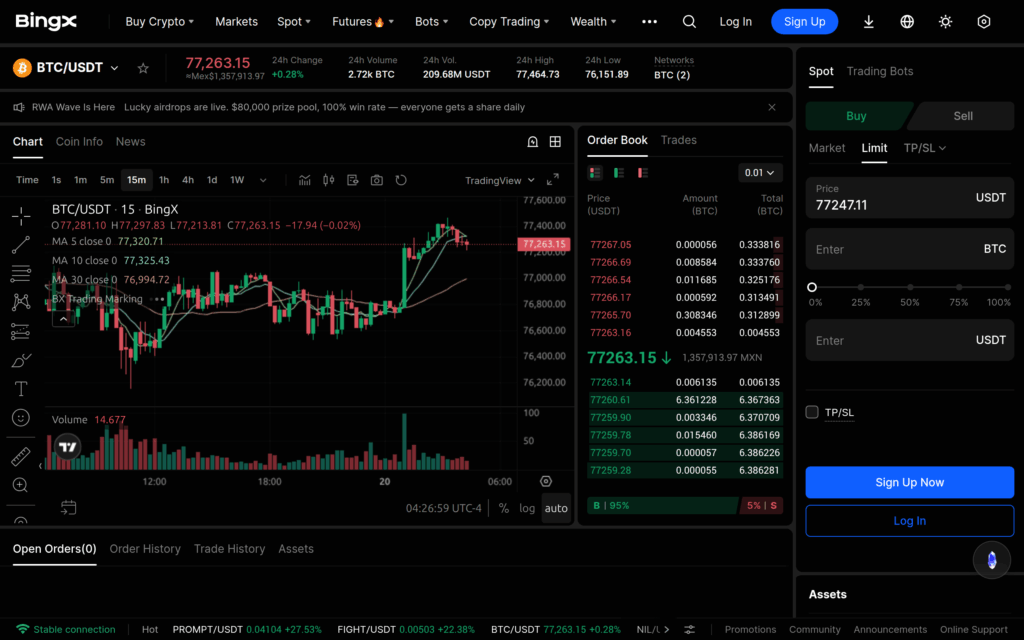1024x640 pixels.
Task: Toggle light theme with sun icon
Action: [945, 22]
